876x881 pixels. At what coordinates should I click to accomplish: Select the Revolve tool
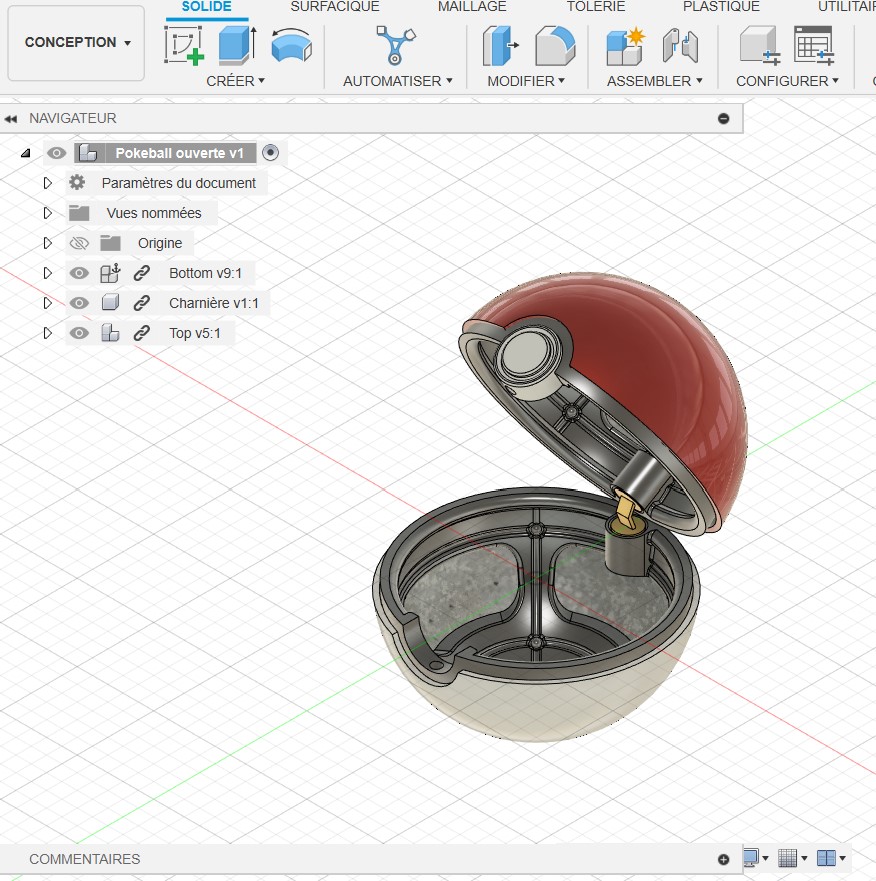[x=291, y=46]
